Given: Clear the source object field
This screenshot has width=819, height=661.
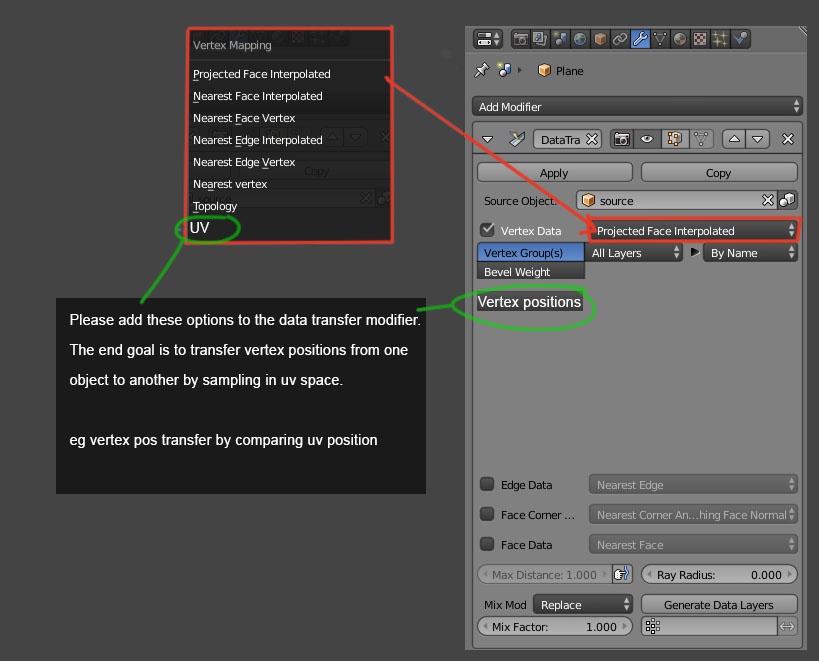Looking at the screenshot, I should pos(767,200).
